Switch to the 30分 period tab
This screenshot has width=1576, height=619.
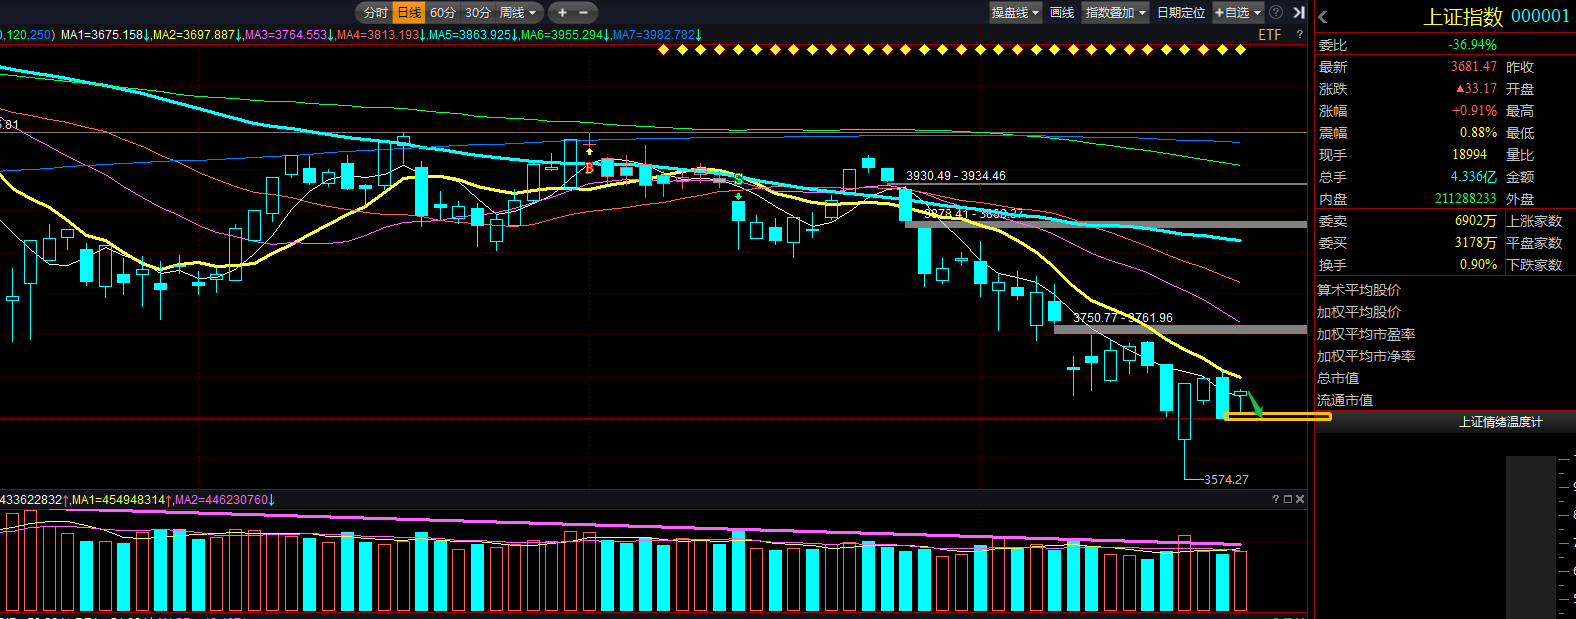pos(478,13)
